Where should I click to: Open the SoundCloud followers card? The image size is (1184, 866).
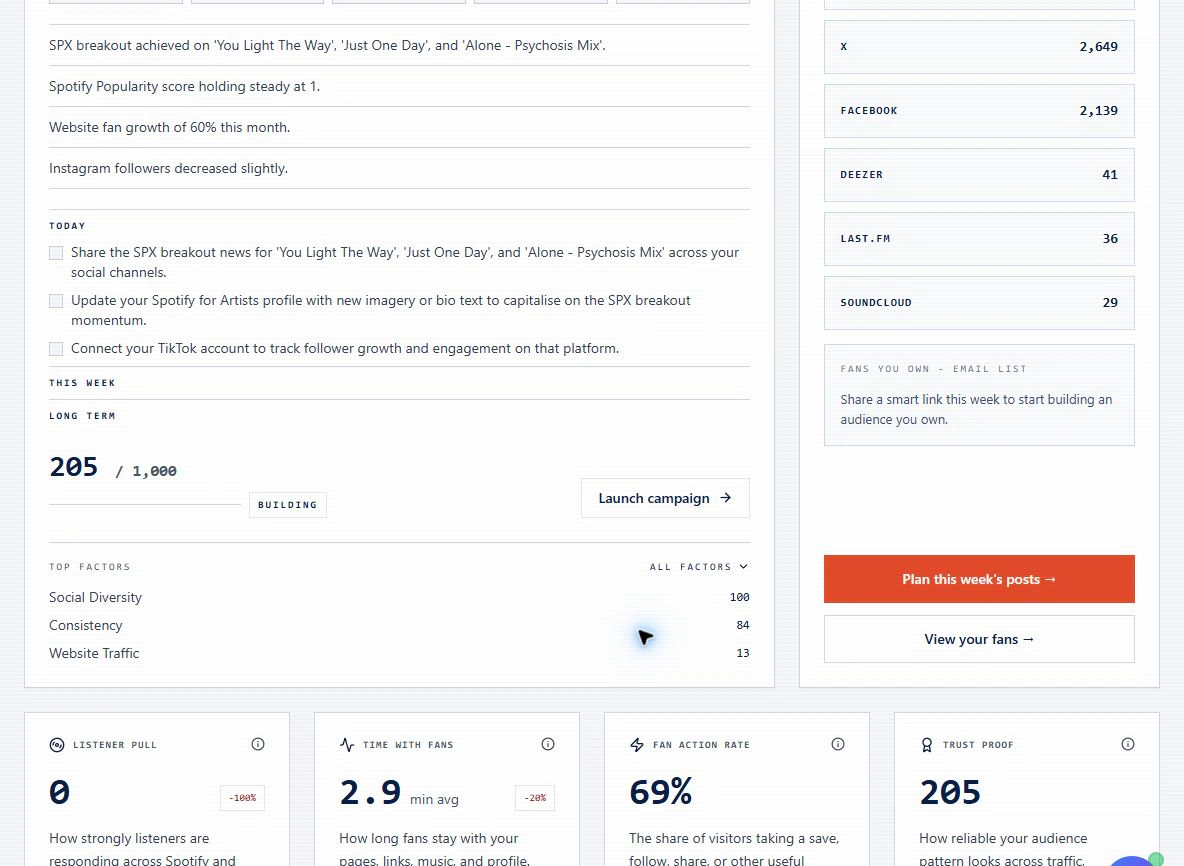(979, 303)
